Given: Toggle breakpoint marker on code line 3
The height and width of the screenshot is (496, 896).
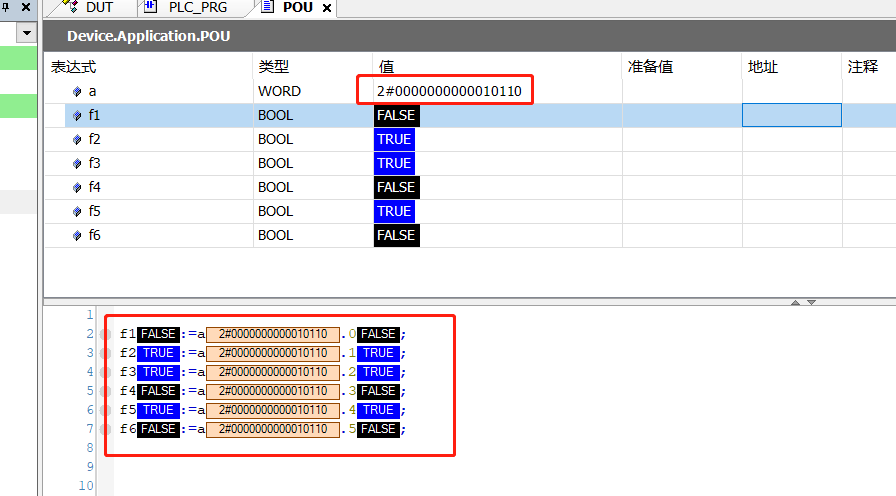Looking at the screenshot, I should pos(105,353).
